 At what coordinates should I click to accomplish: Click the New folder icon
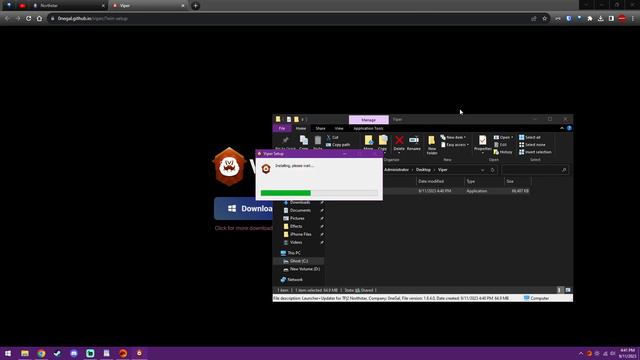431,141
